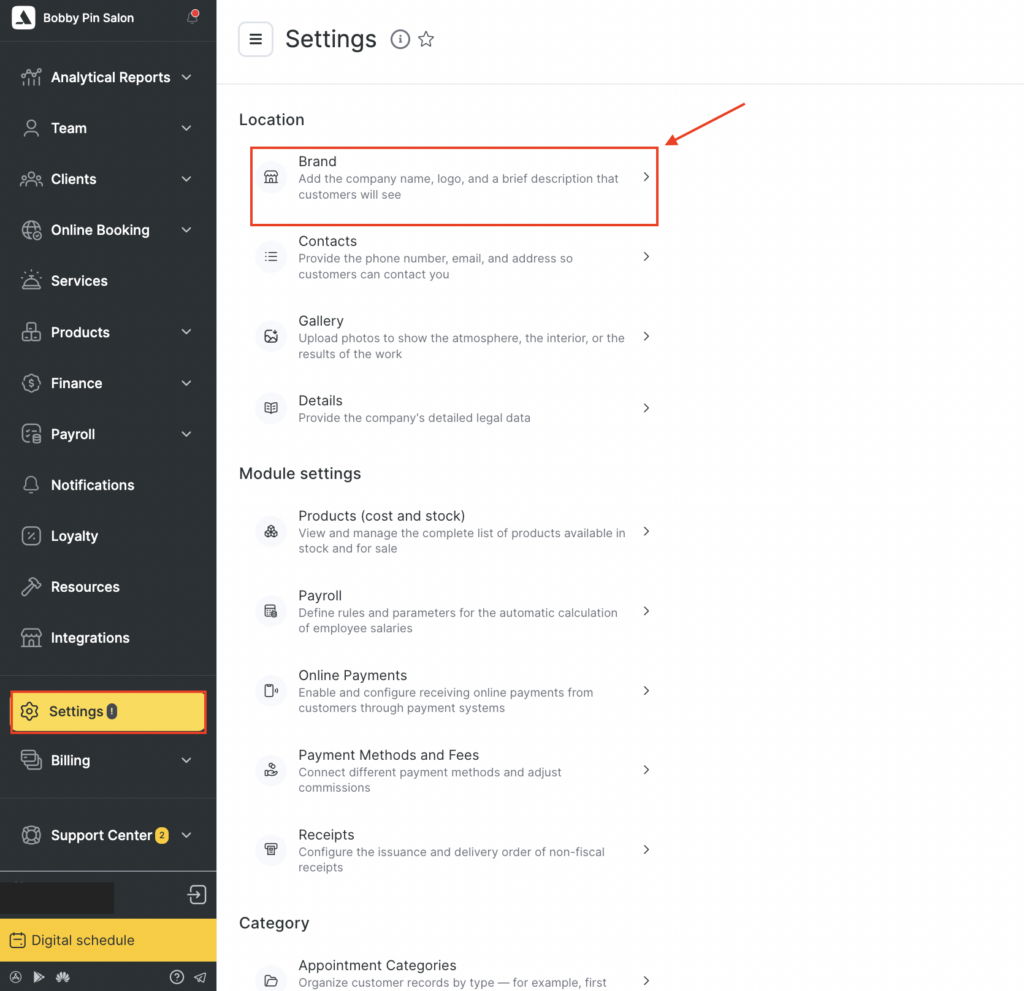
Task: Click the info icon beside Settings title
Action: point(400,39)
